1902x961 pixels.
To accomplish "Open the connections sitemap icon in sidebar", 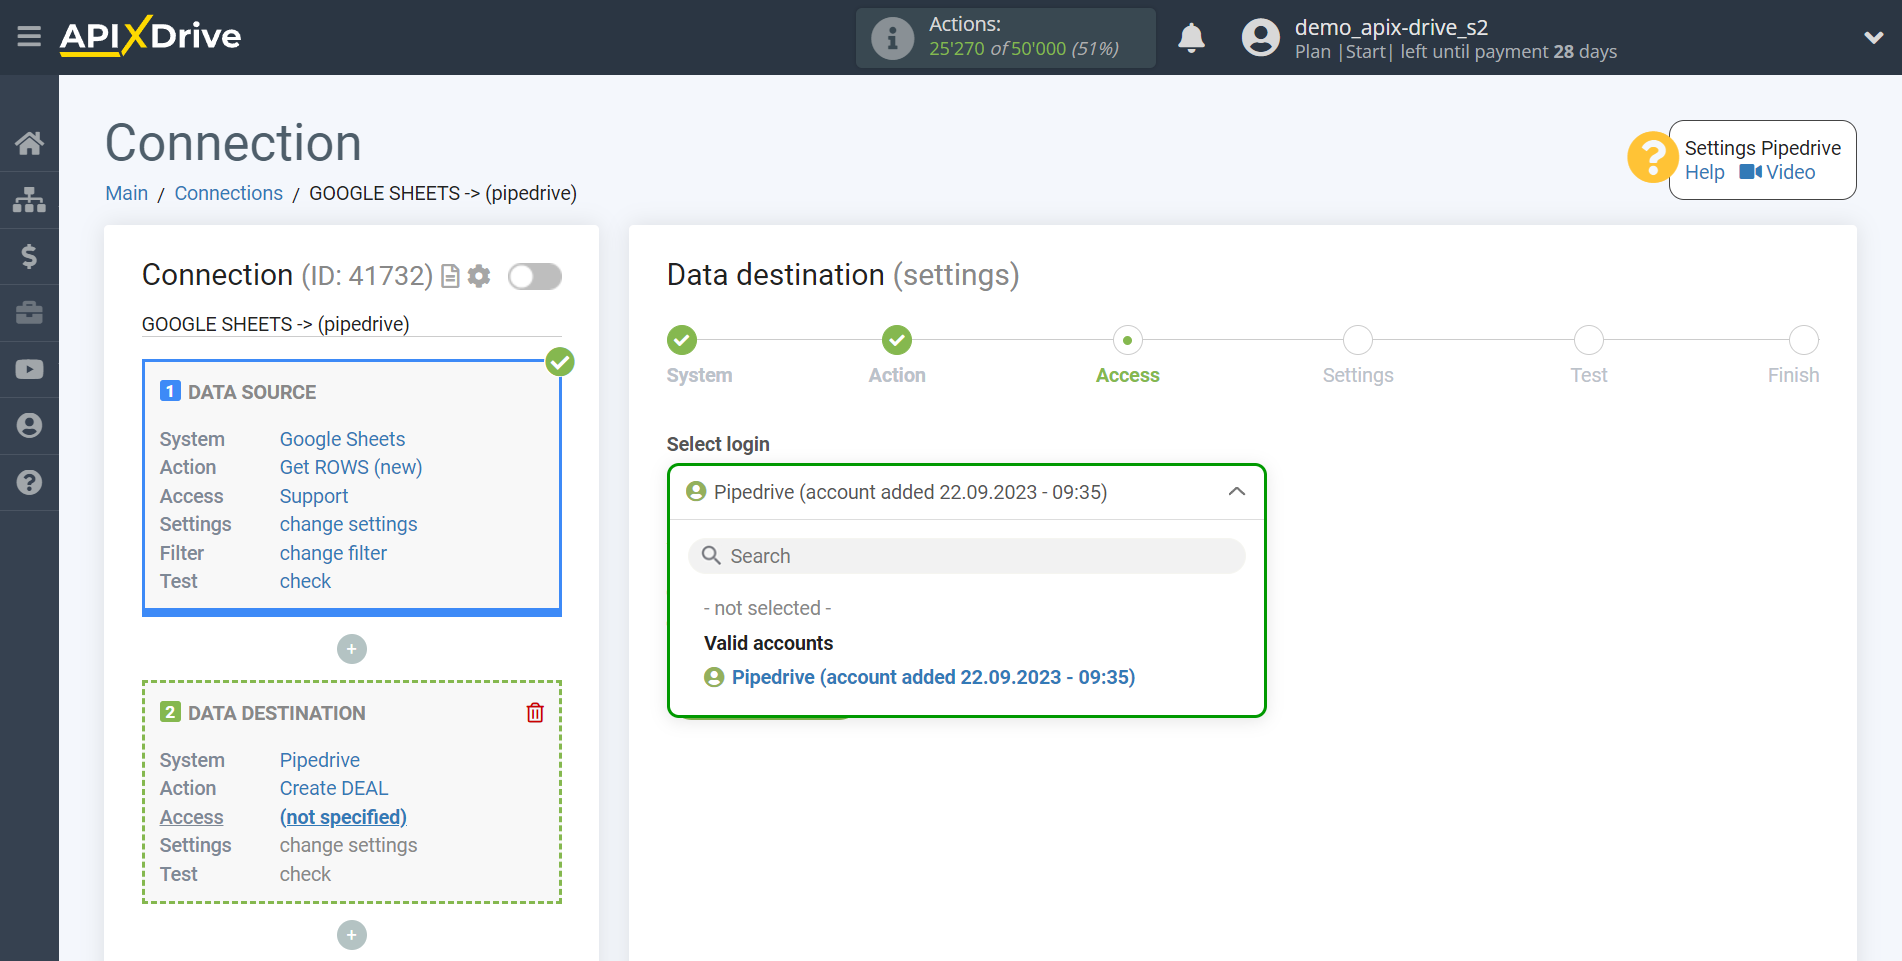I will coord(29,200).
